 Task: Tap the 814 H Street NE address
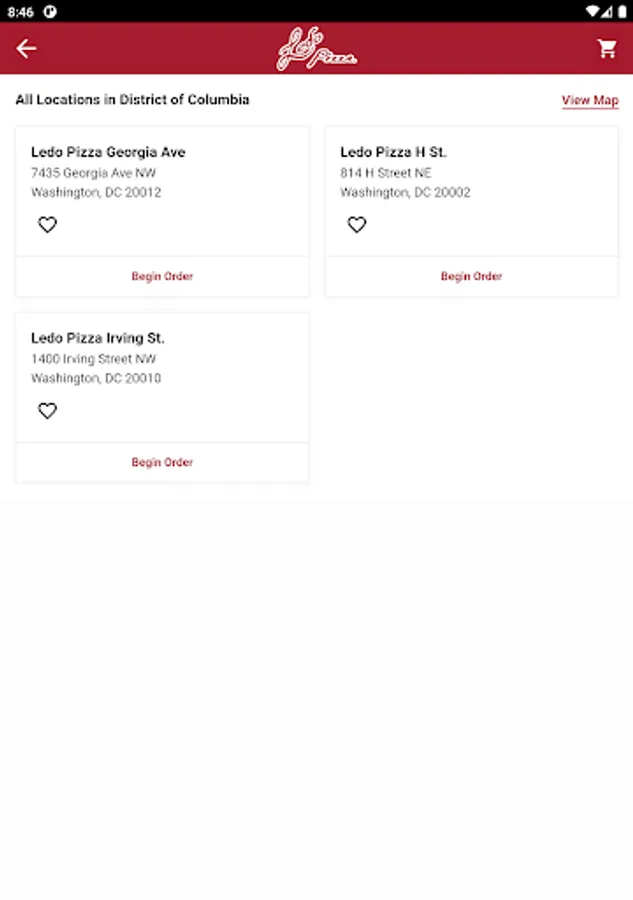(386, 173)
